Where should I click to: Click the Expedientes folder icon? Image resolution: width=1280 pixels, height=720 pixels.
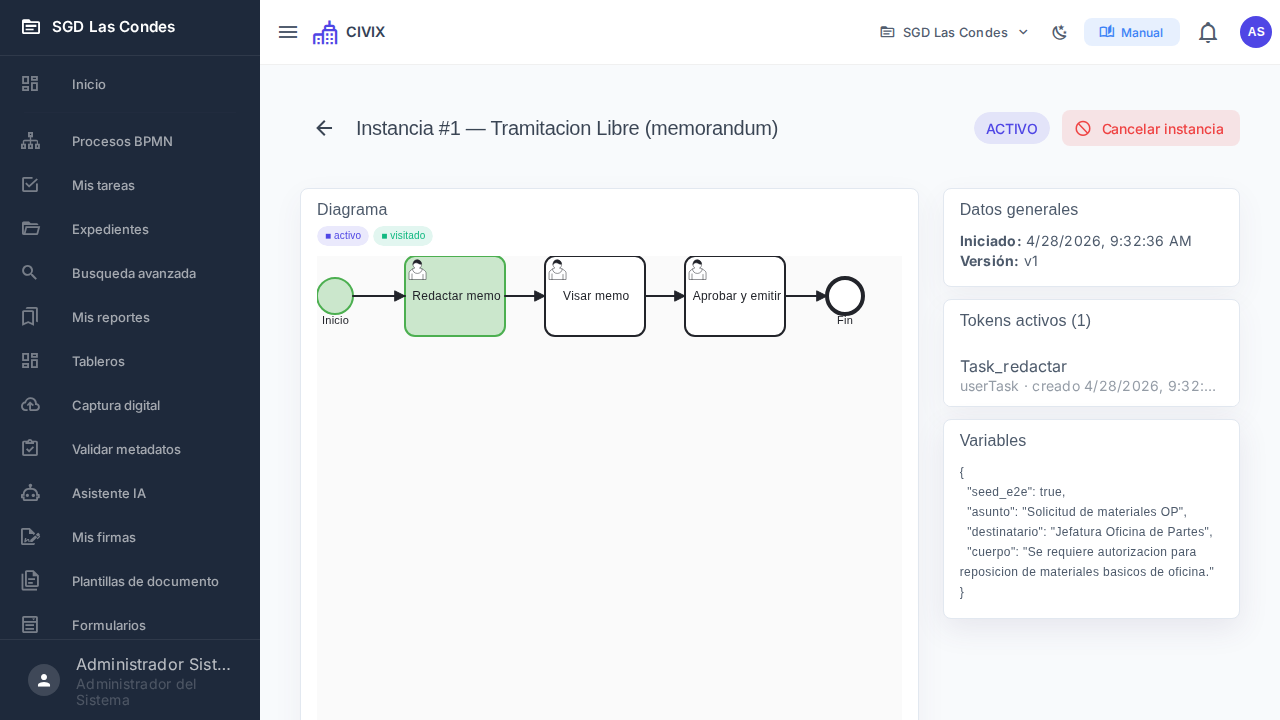30,229
